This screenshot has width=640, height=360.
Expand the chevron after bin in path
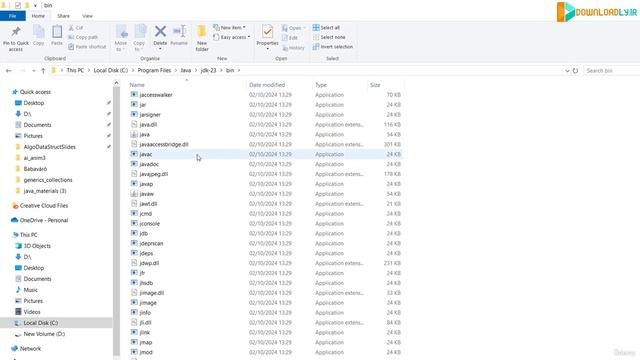pyautogui.click(x=239, y=71)
